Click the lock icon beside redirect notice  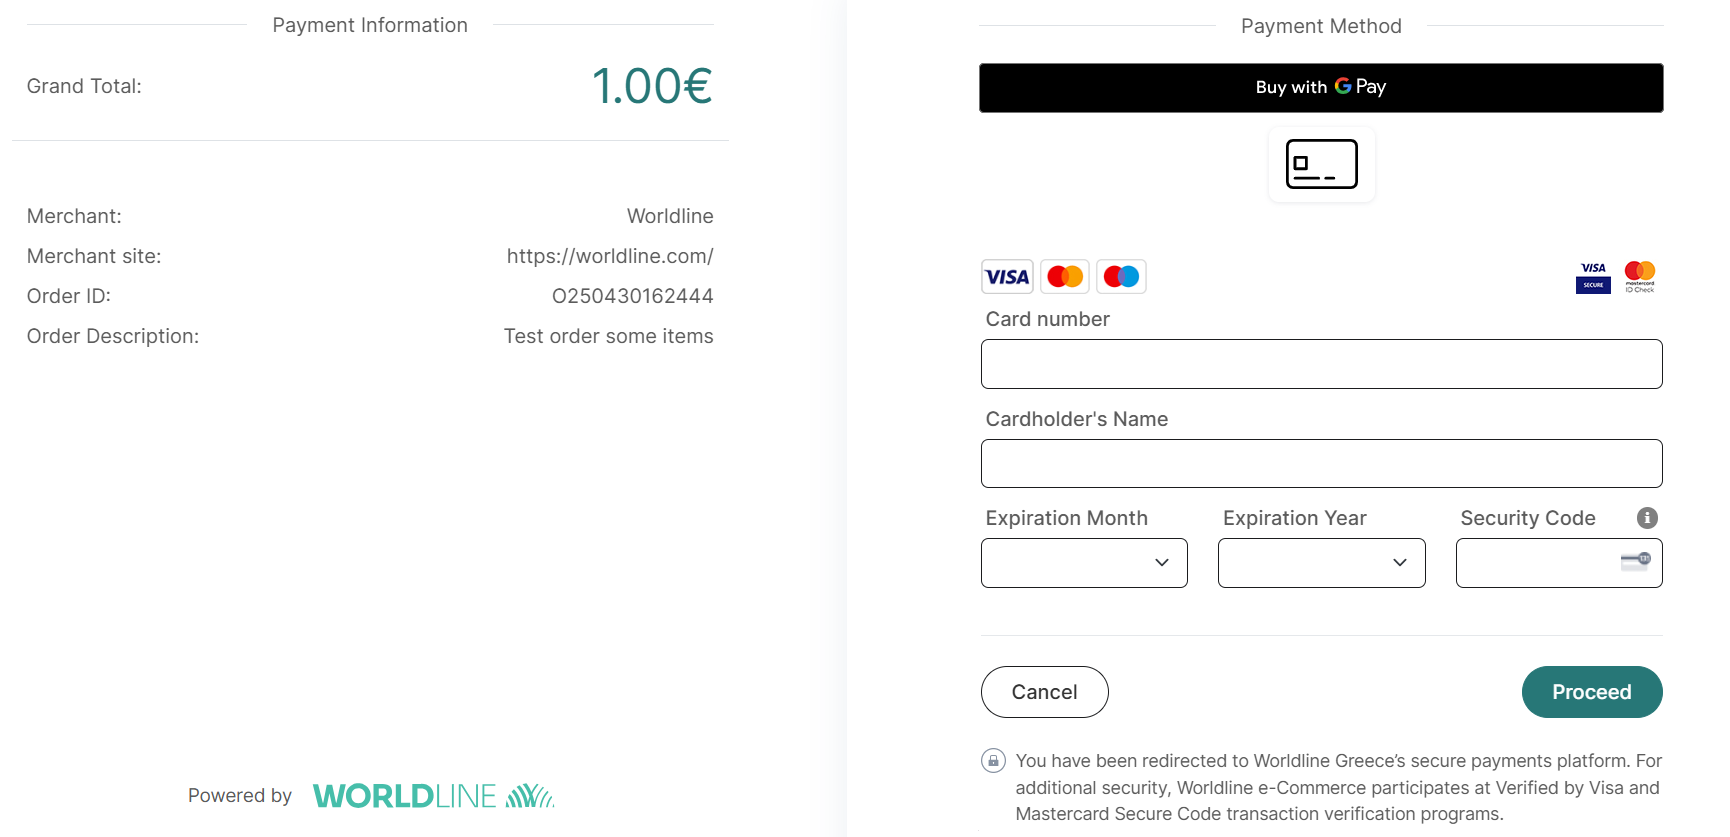[x=993, y=761]
